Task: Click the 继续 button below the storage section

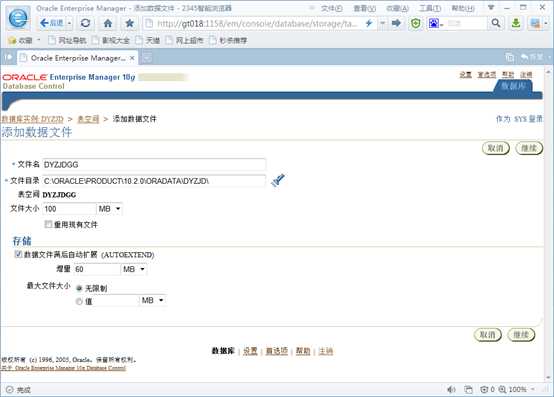Action: coord(521,334)
